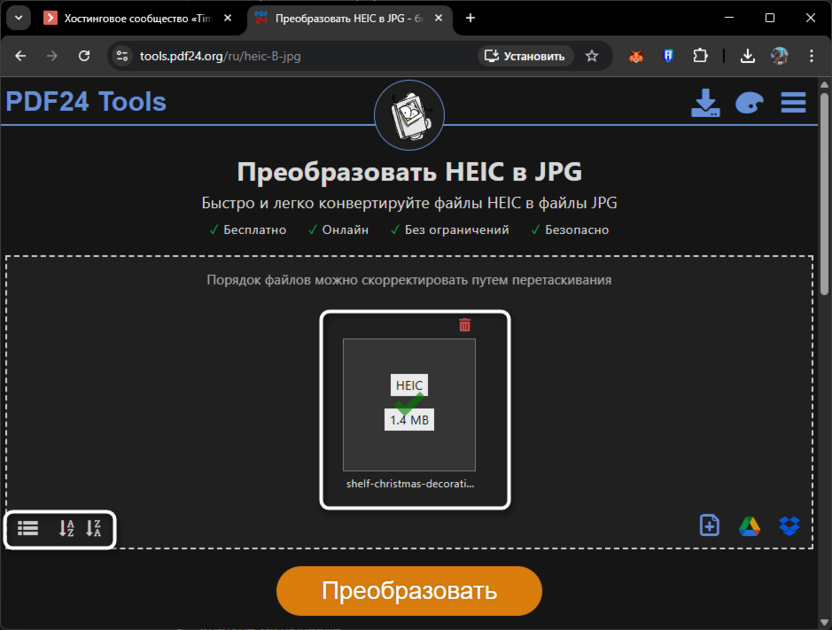Delete the uploaded HEIC file via trash icon
832x630 pixels.
click(x=464, y=323)
